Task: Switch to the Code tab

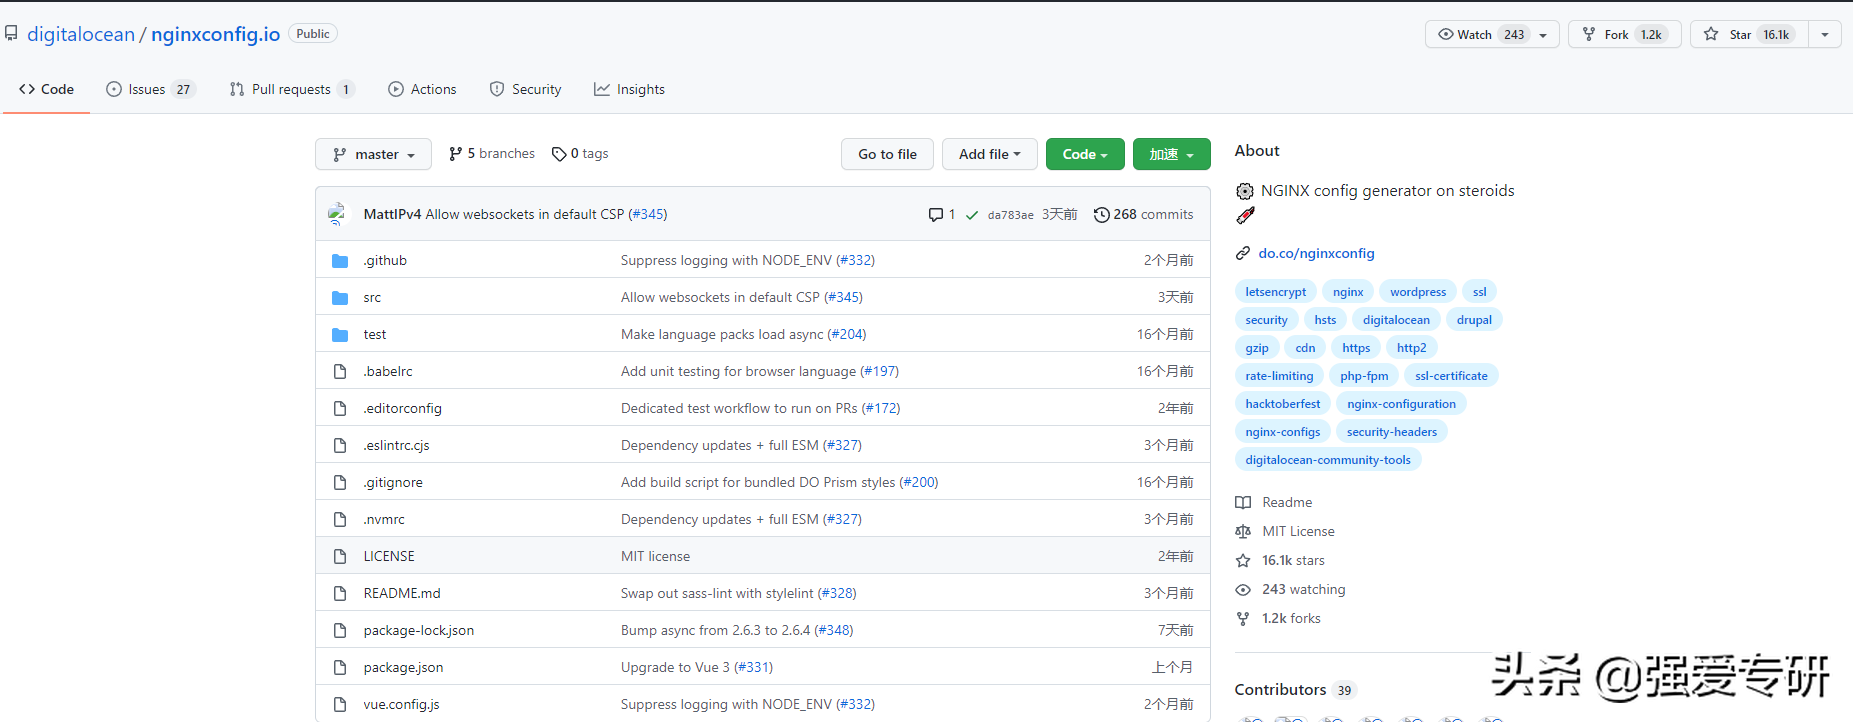Action: 46,89
